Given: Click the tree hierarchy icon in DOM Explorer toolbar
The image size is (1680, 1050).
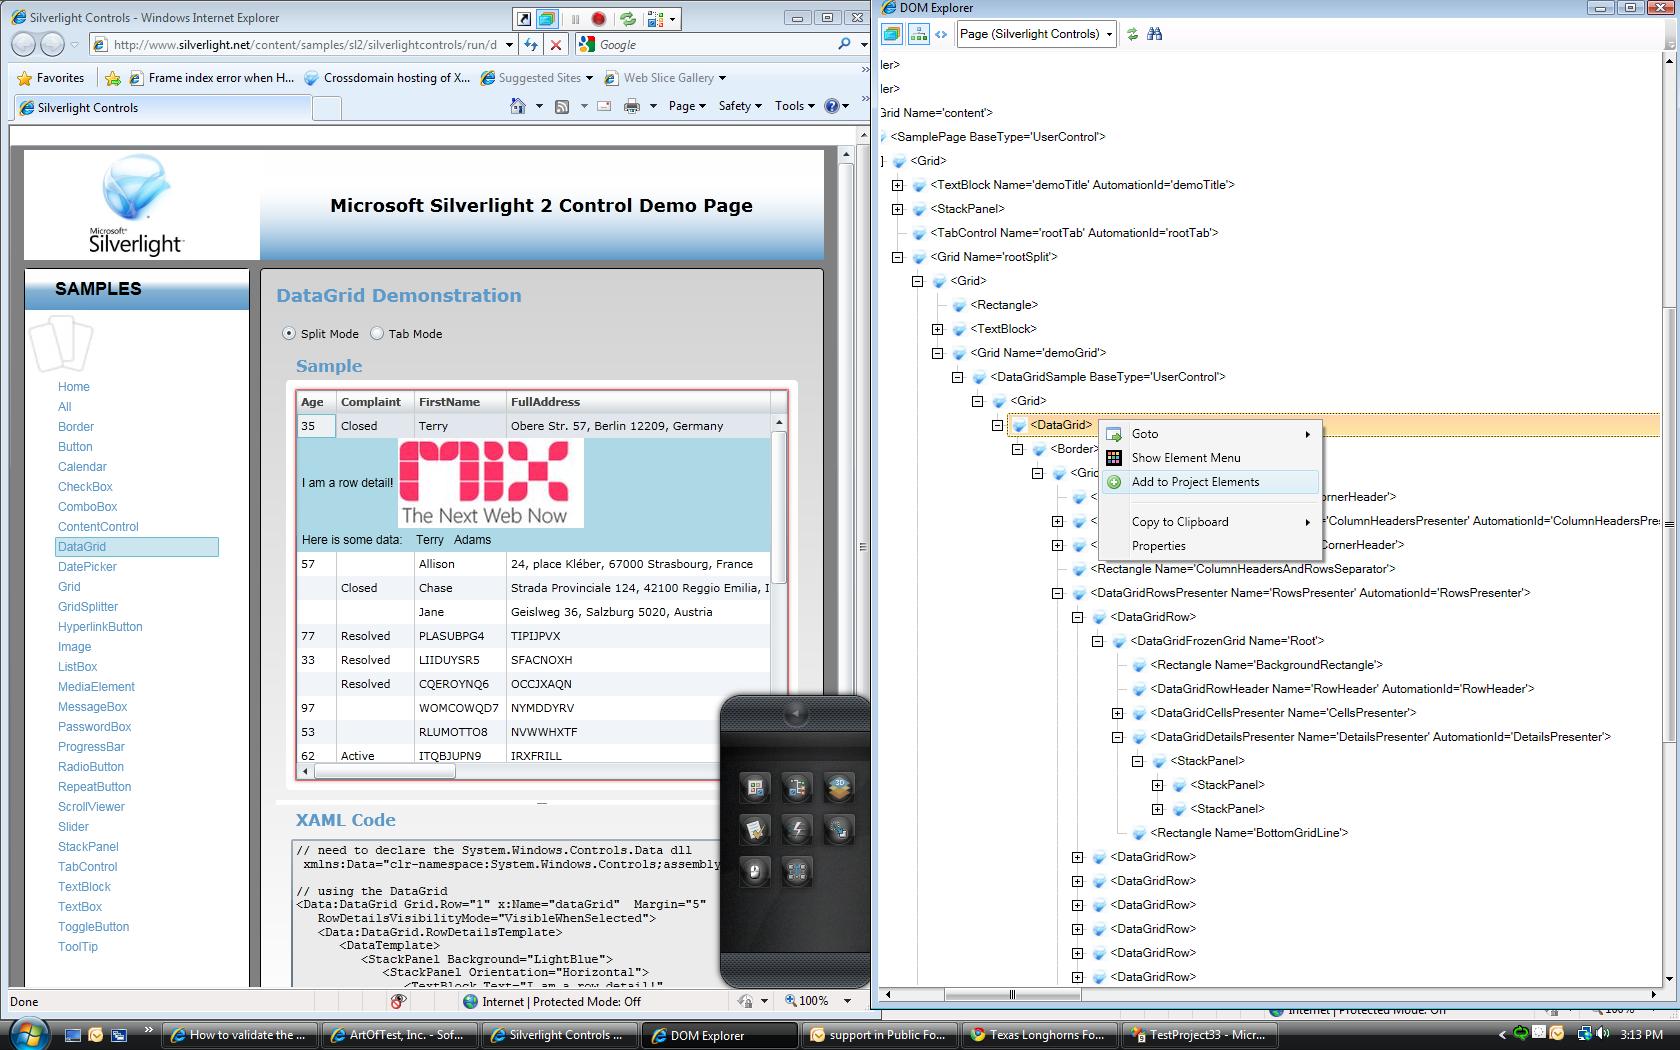Looking at the screenshot, I should [917, 34].
